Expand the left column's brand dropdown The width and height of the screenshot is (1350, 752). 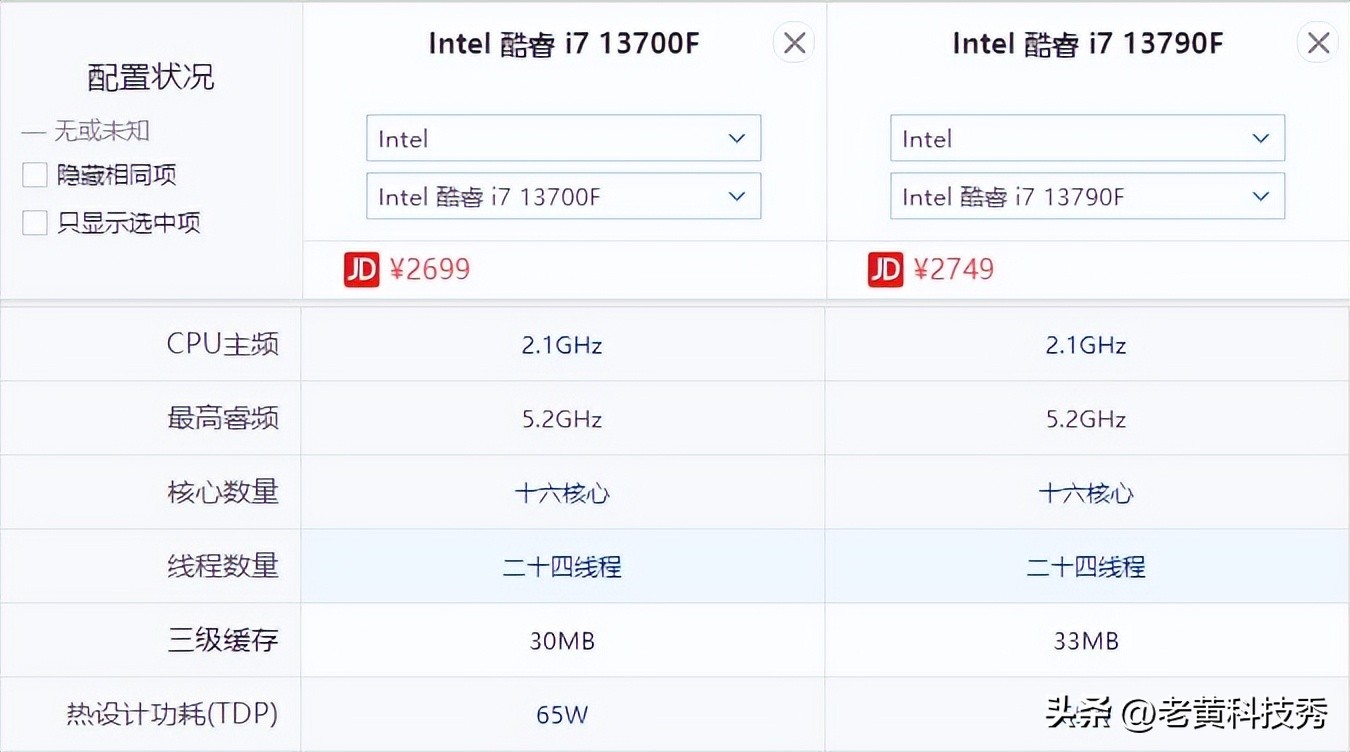tap(560, 138)
